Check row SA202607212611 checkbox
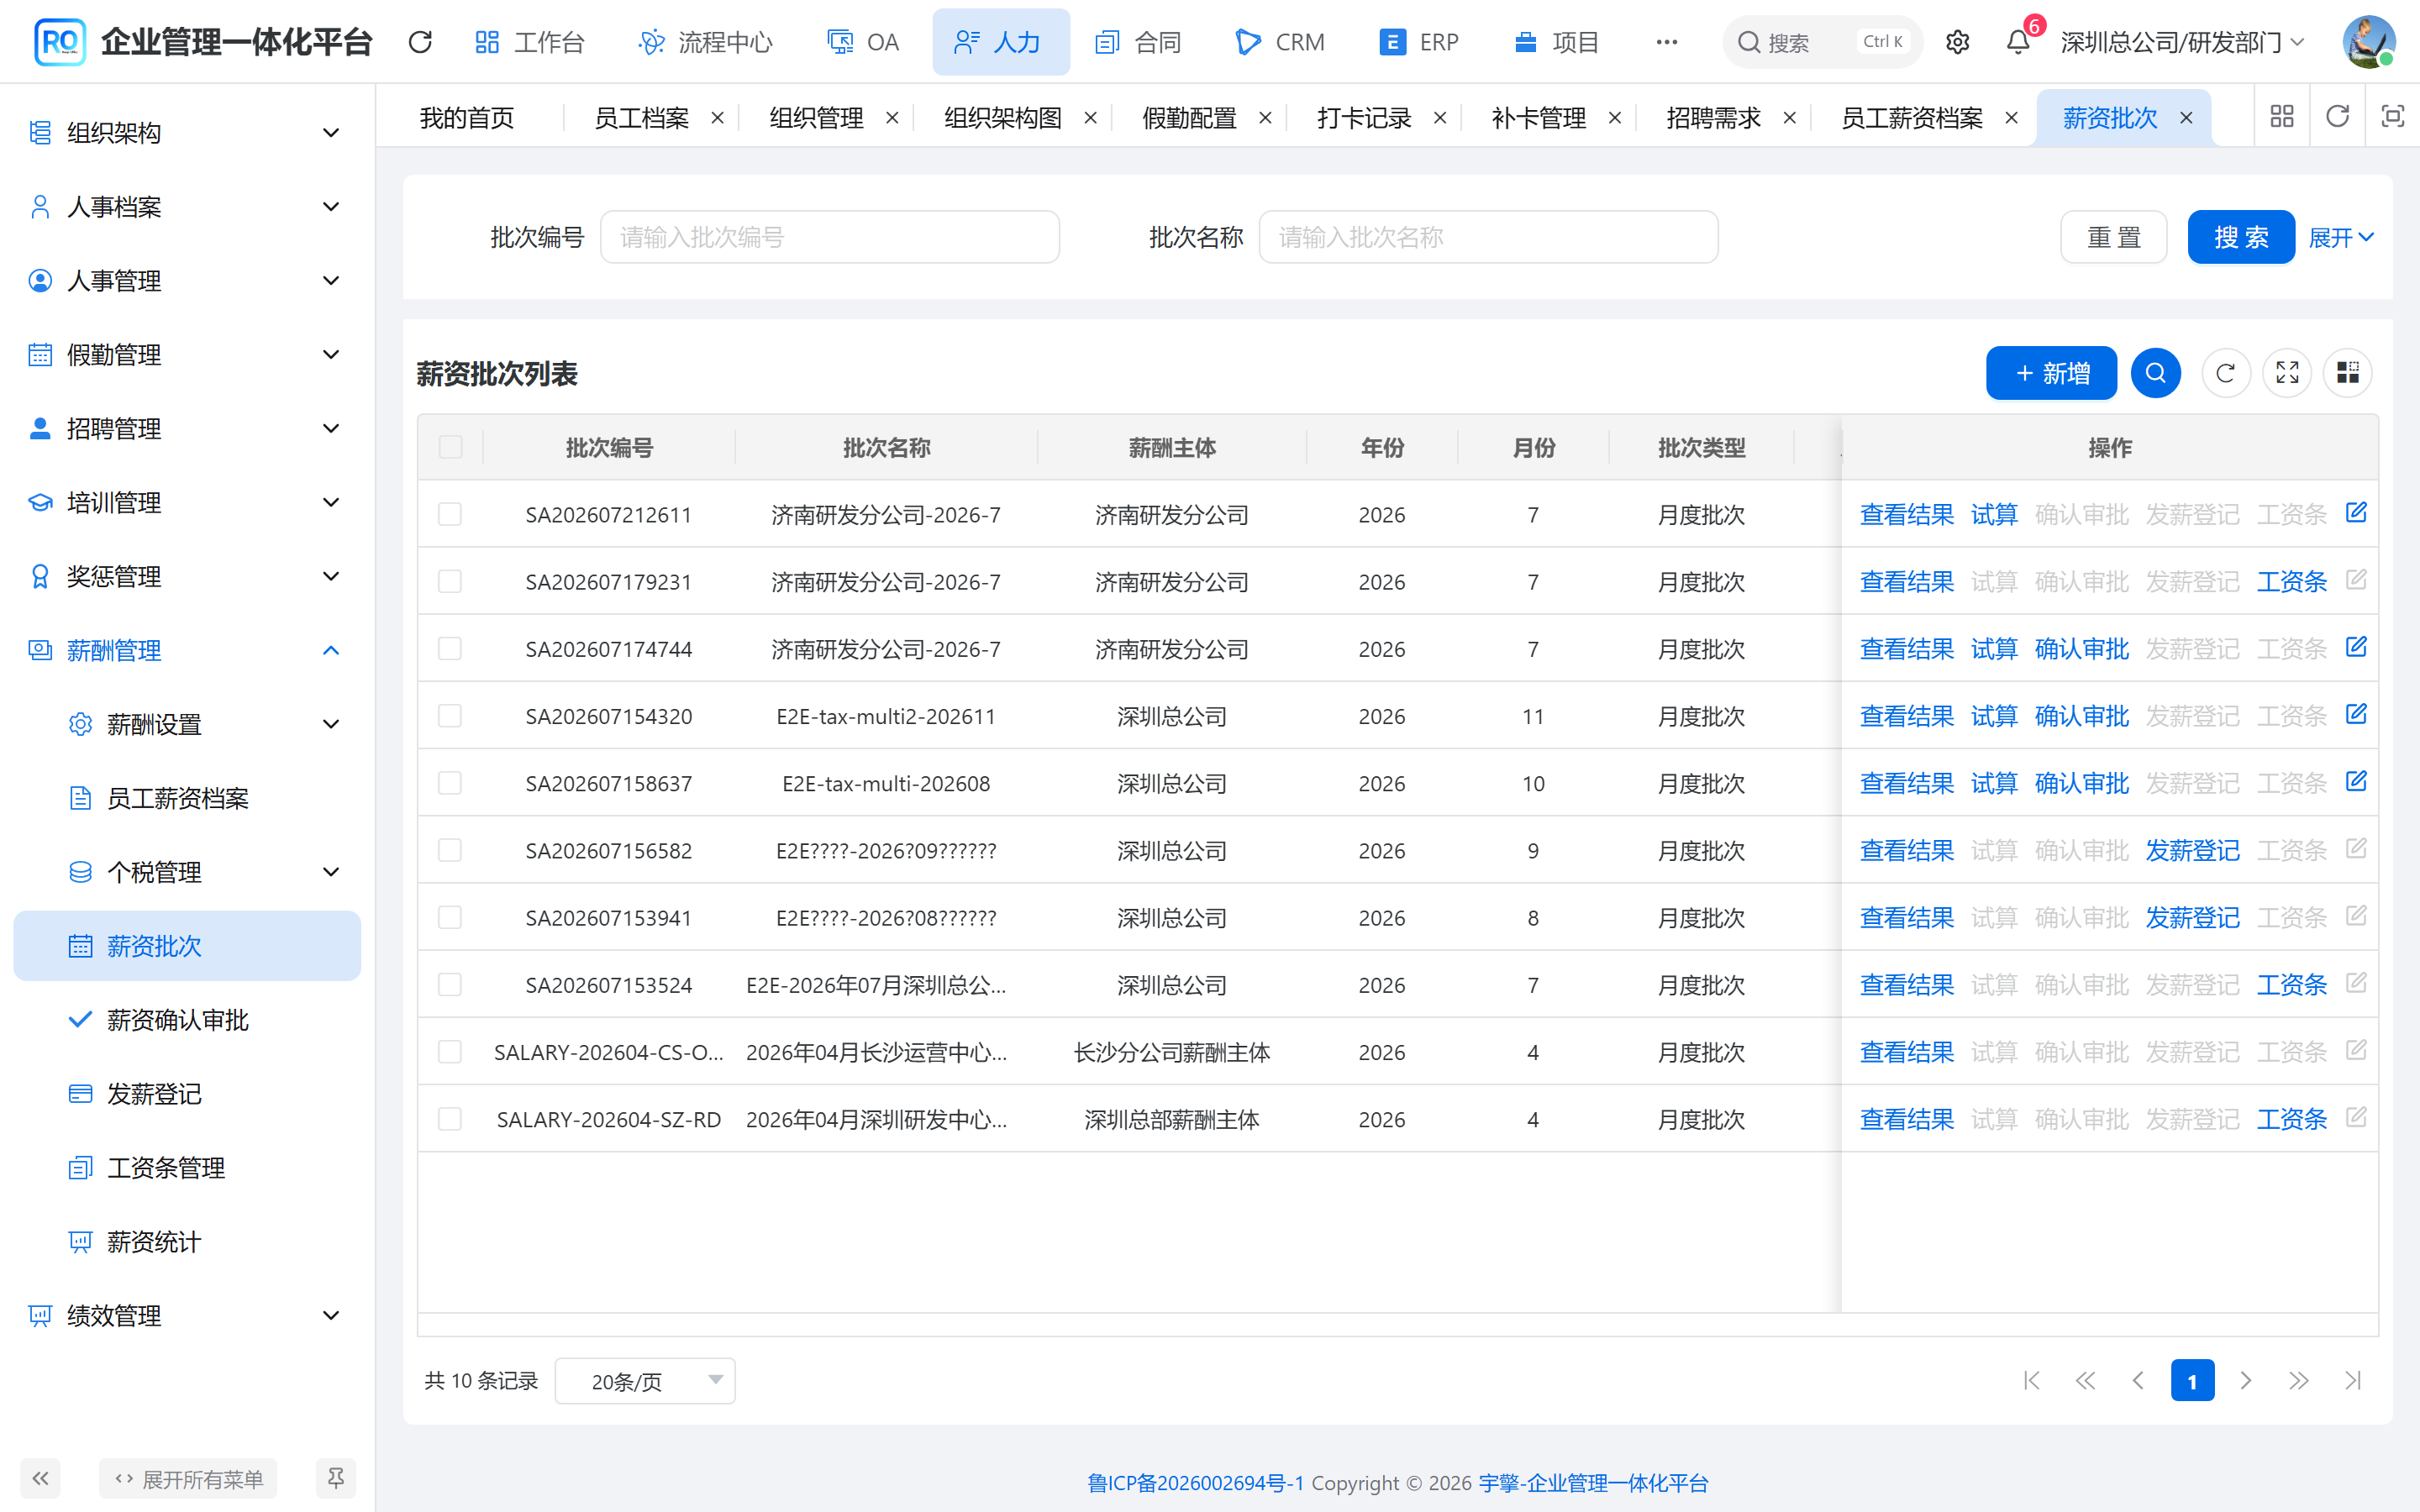This screenshot has height=1512, width=2420. pyautogui.click(x=450, y=514)
